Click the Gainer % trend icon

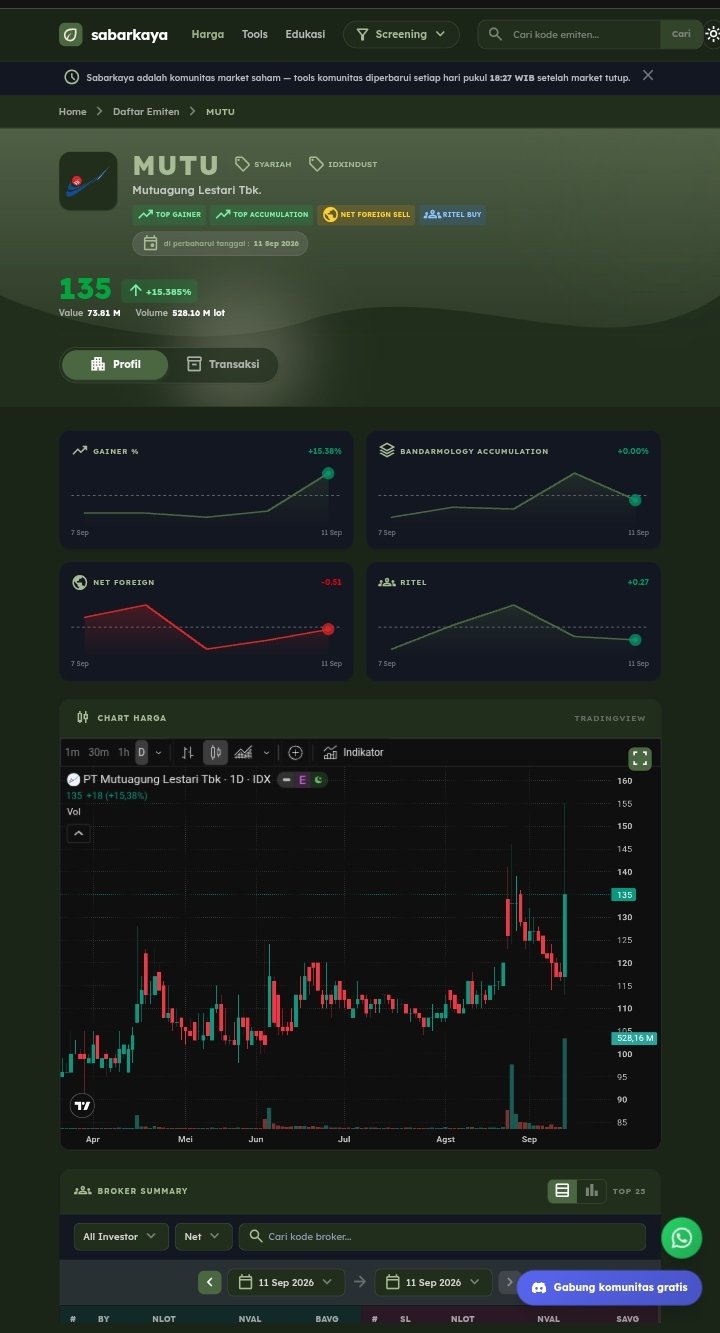(x=80, y=451)
